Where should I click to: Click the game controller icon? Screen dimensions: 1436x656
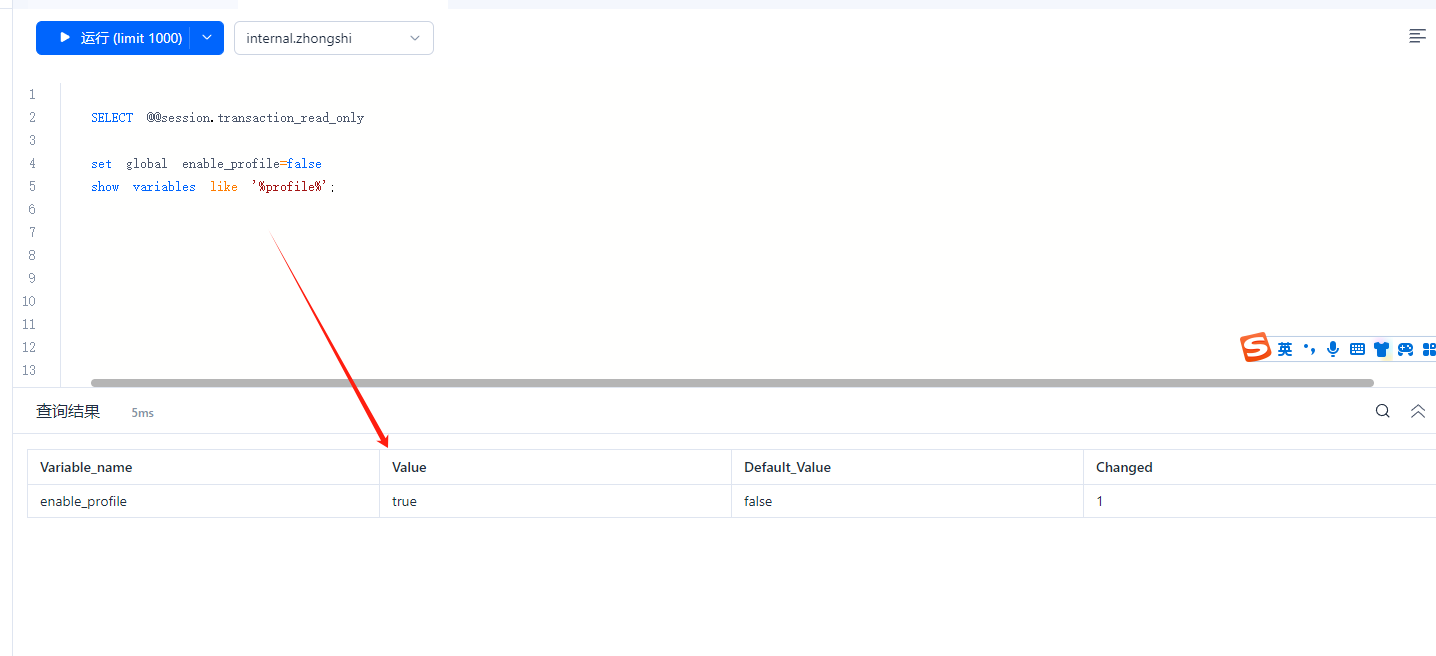point(1405,349)
